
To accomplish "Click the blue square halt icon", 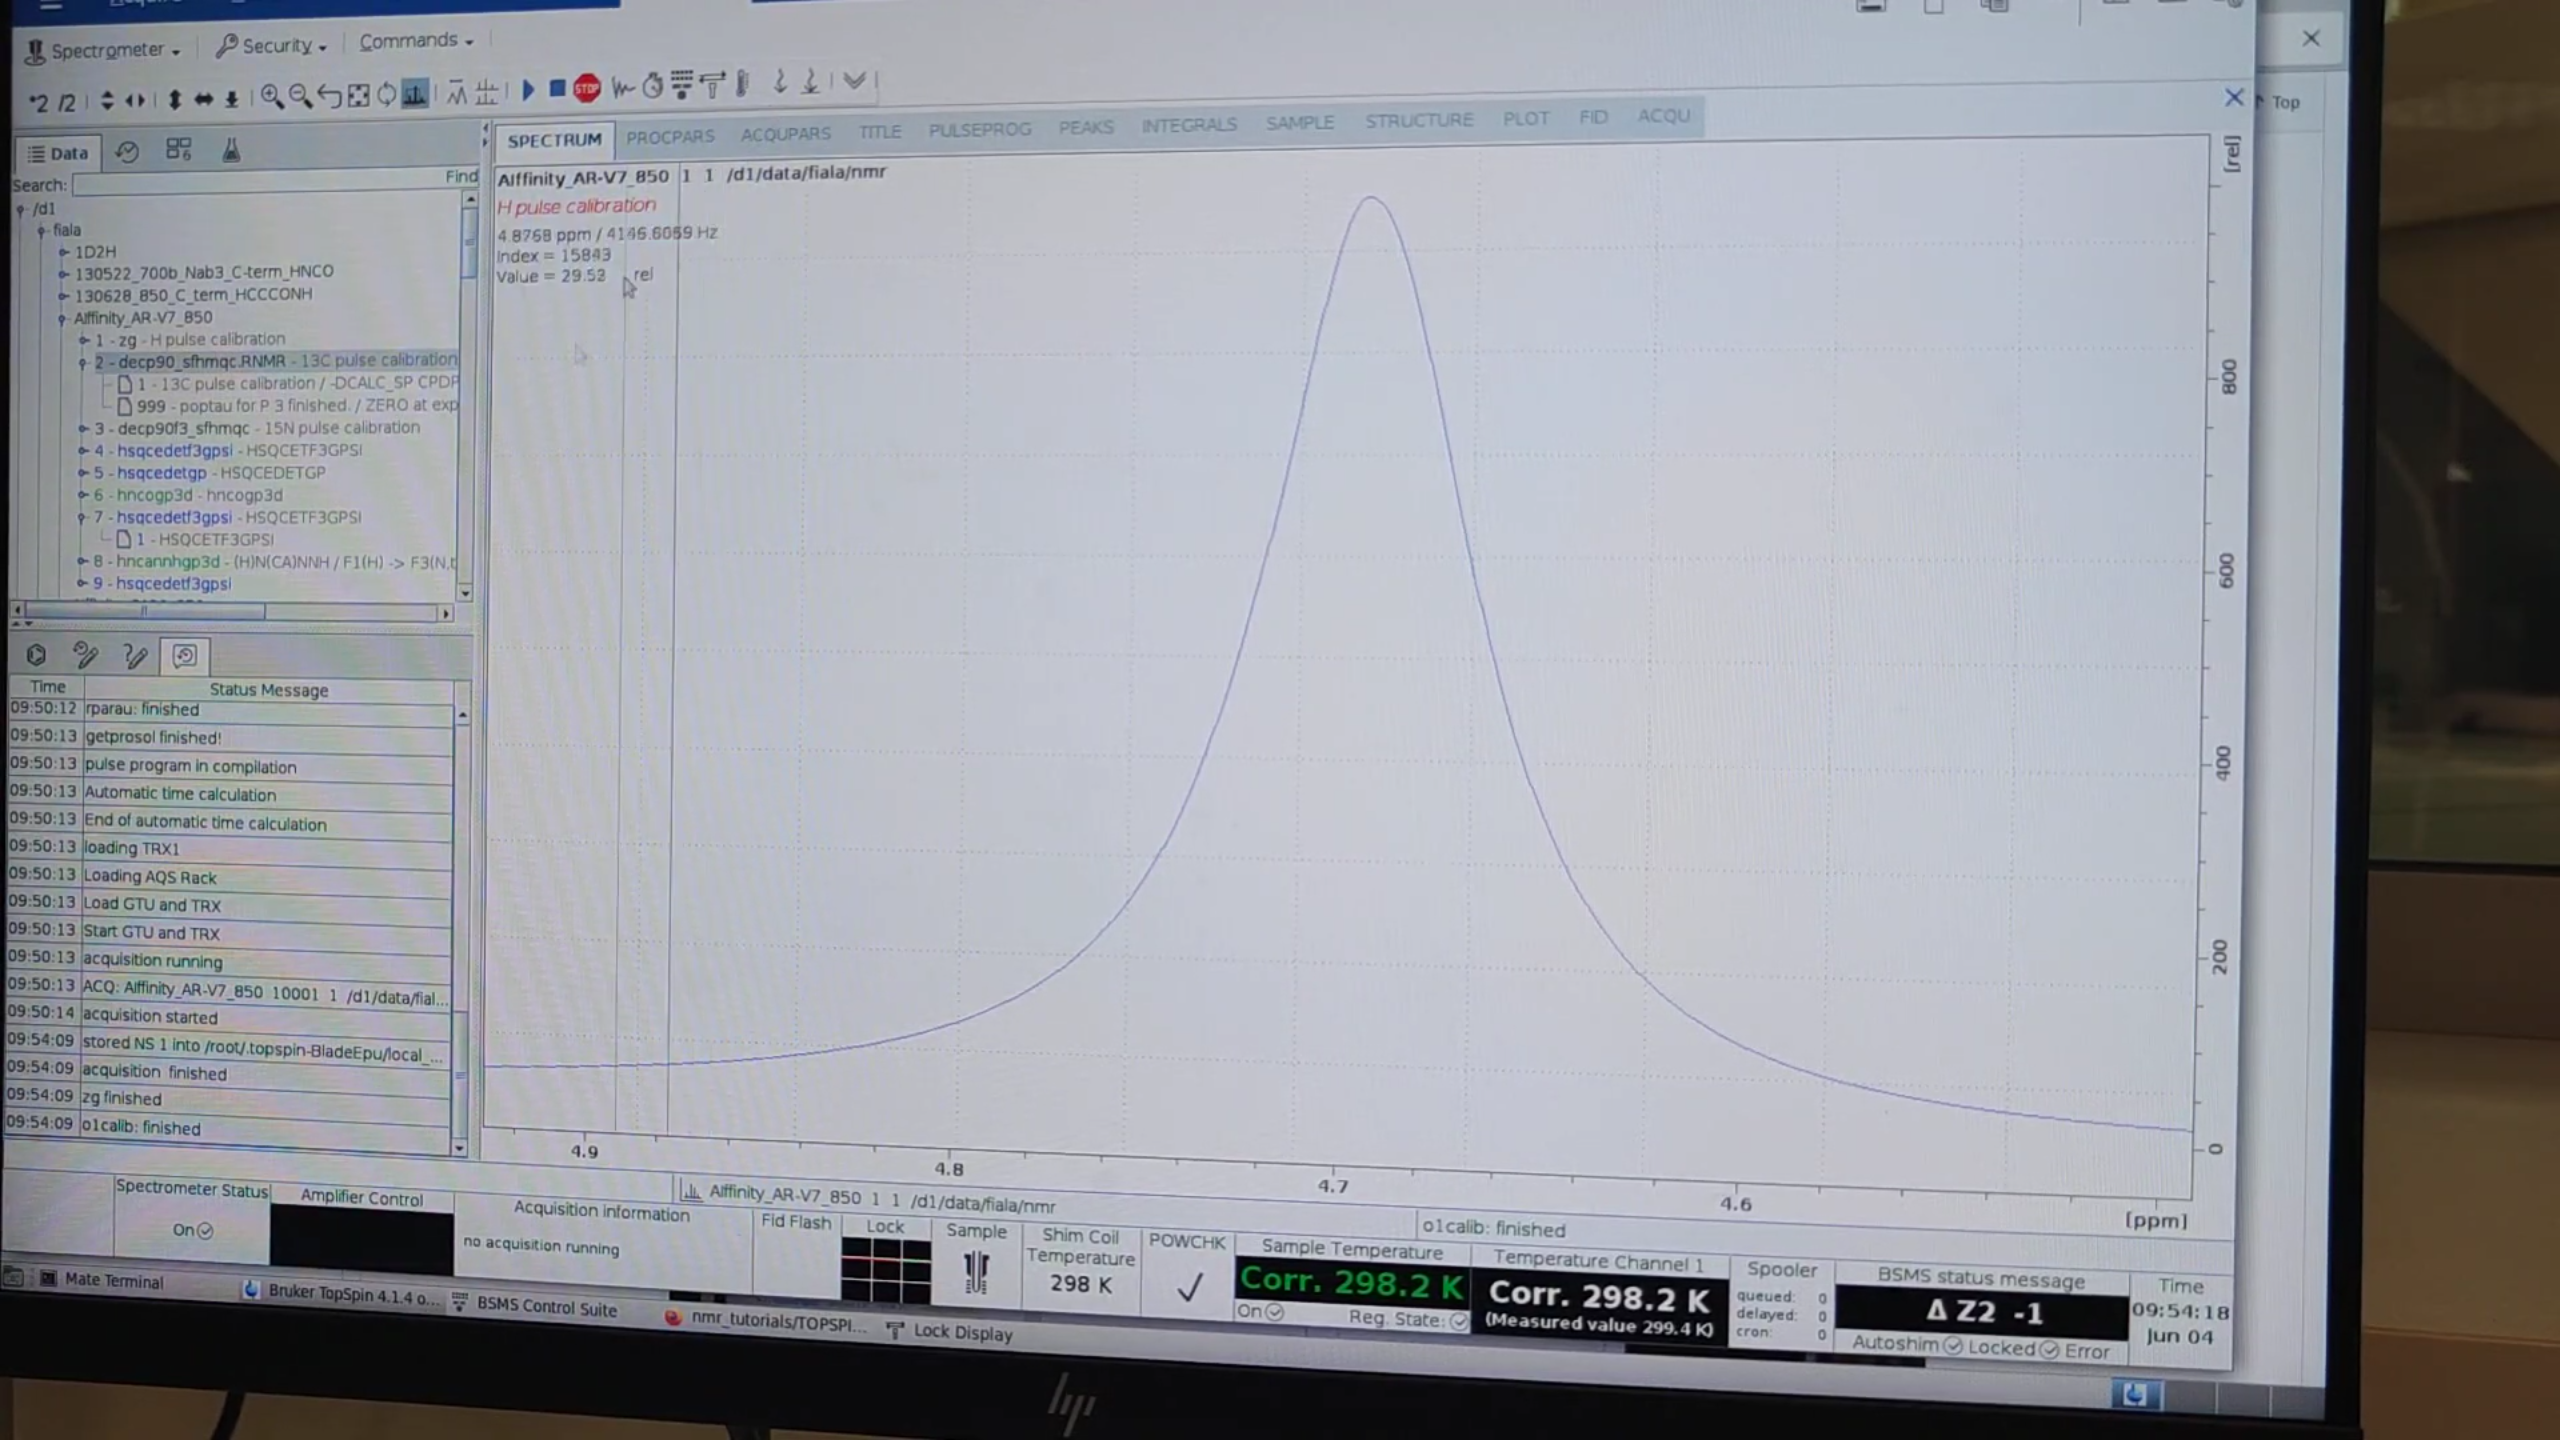I will click(x=558, y=89).
